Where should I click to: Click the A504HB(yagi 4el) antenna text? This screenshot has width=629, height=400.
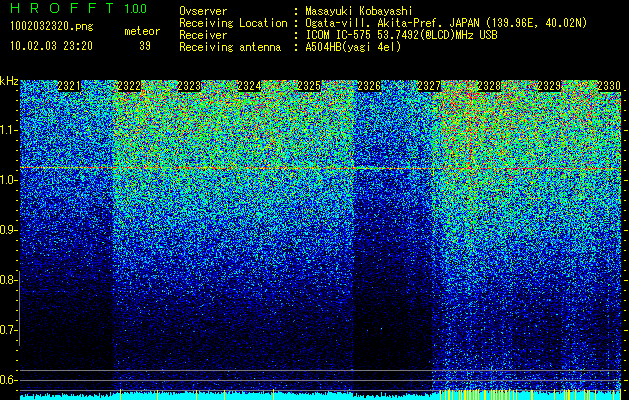click(x=353, y=47)
